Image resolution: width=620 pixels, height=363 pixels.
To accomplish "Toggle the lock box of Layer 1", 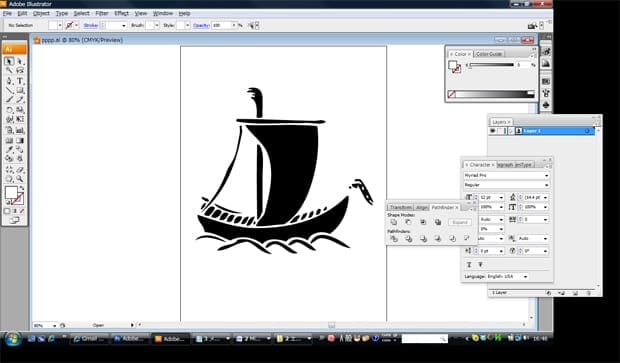I will point(500,131).
